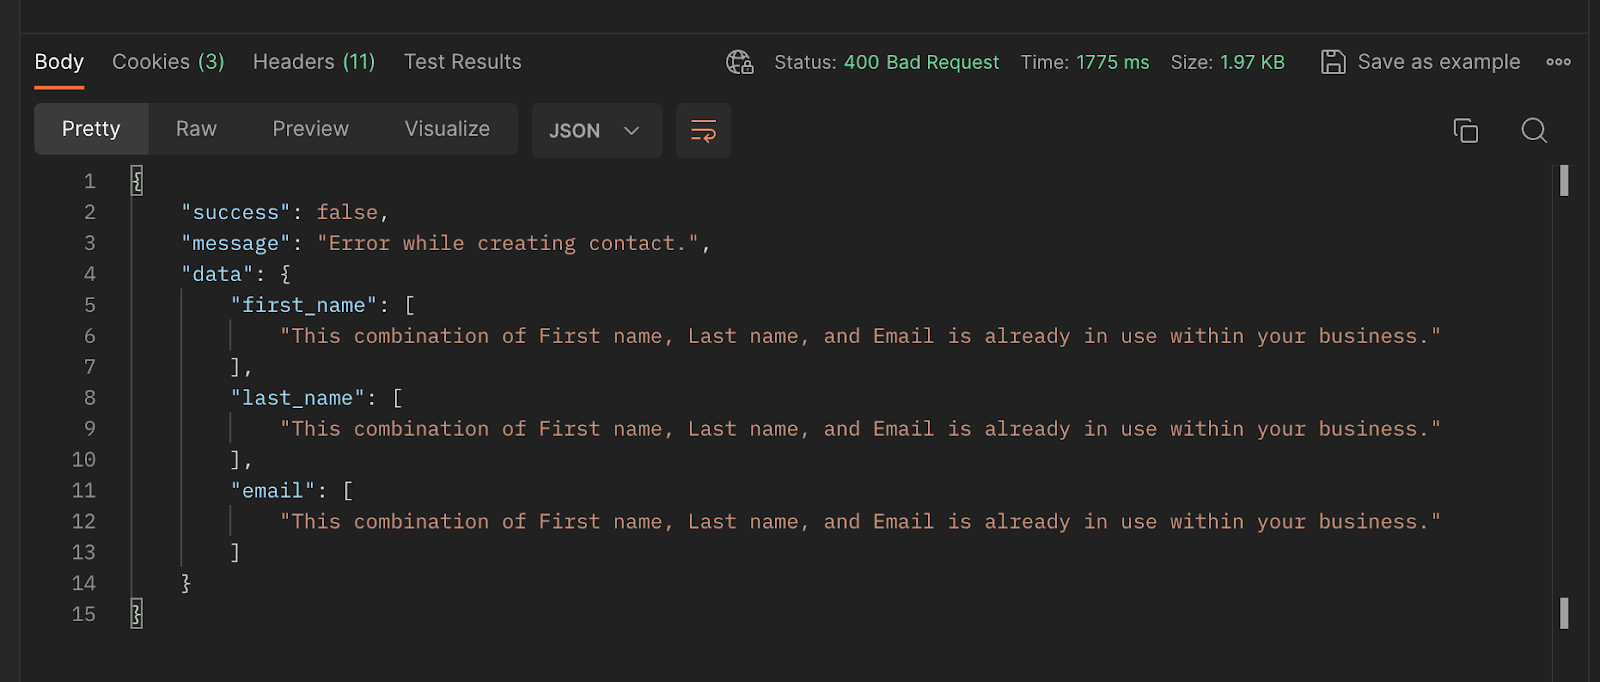Open search in the response body

click(x=1534, y=131)
